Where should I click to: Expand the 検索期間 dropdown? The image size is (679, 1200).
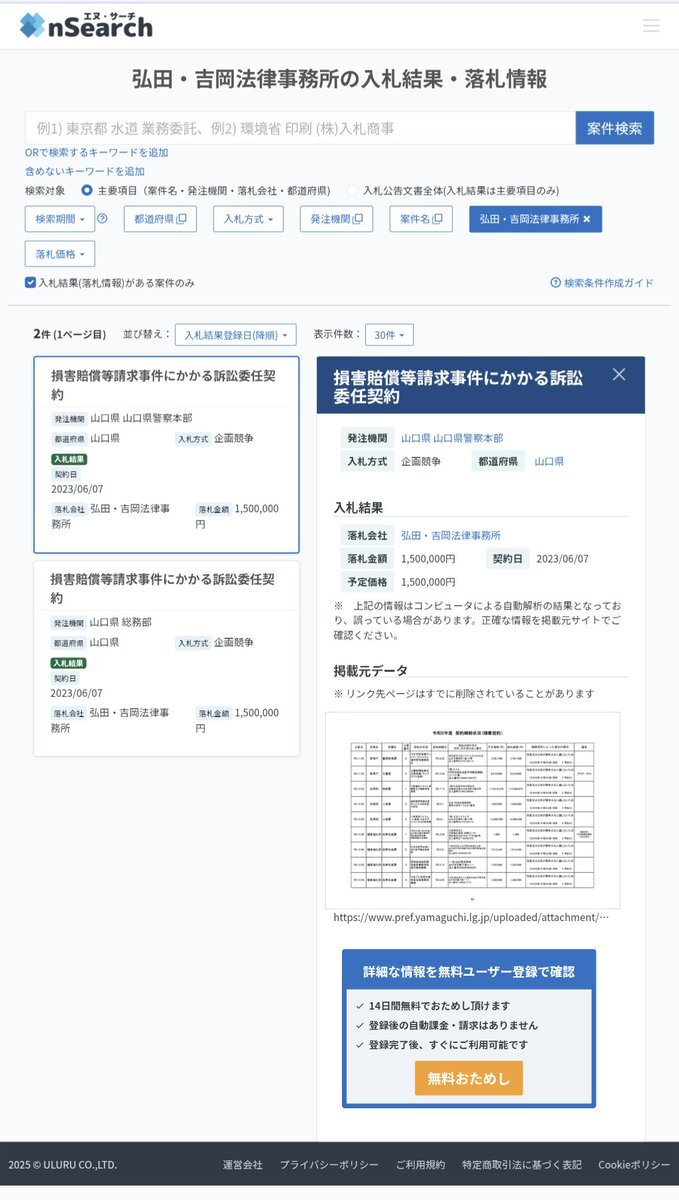pos(58,219)
